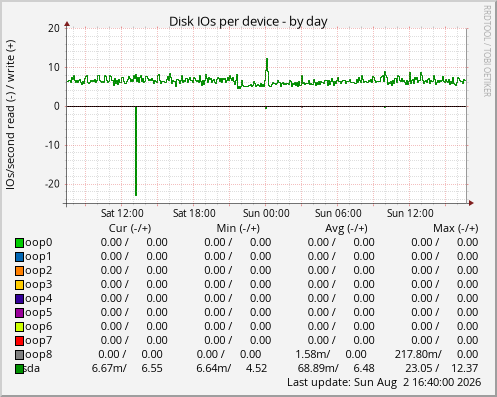Click the oop8 average read value 1.58m

point(312,354)
